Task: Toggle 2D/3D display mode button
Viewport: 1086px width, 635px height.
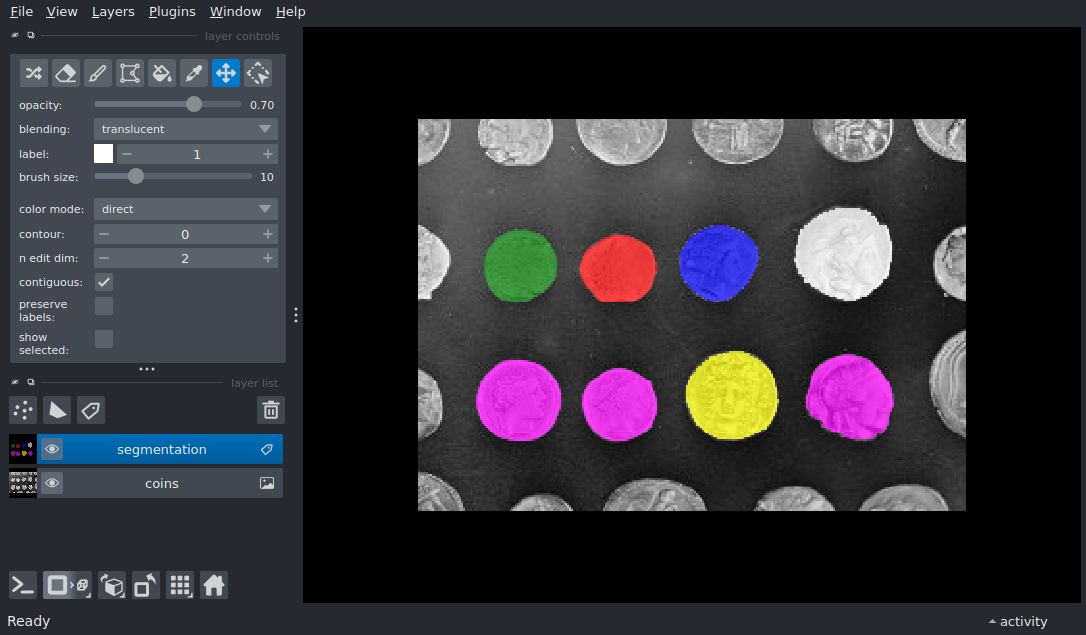Action: point(67,586)
